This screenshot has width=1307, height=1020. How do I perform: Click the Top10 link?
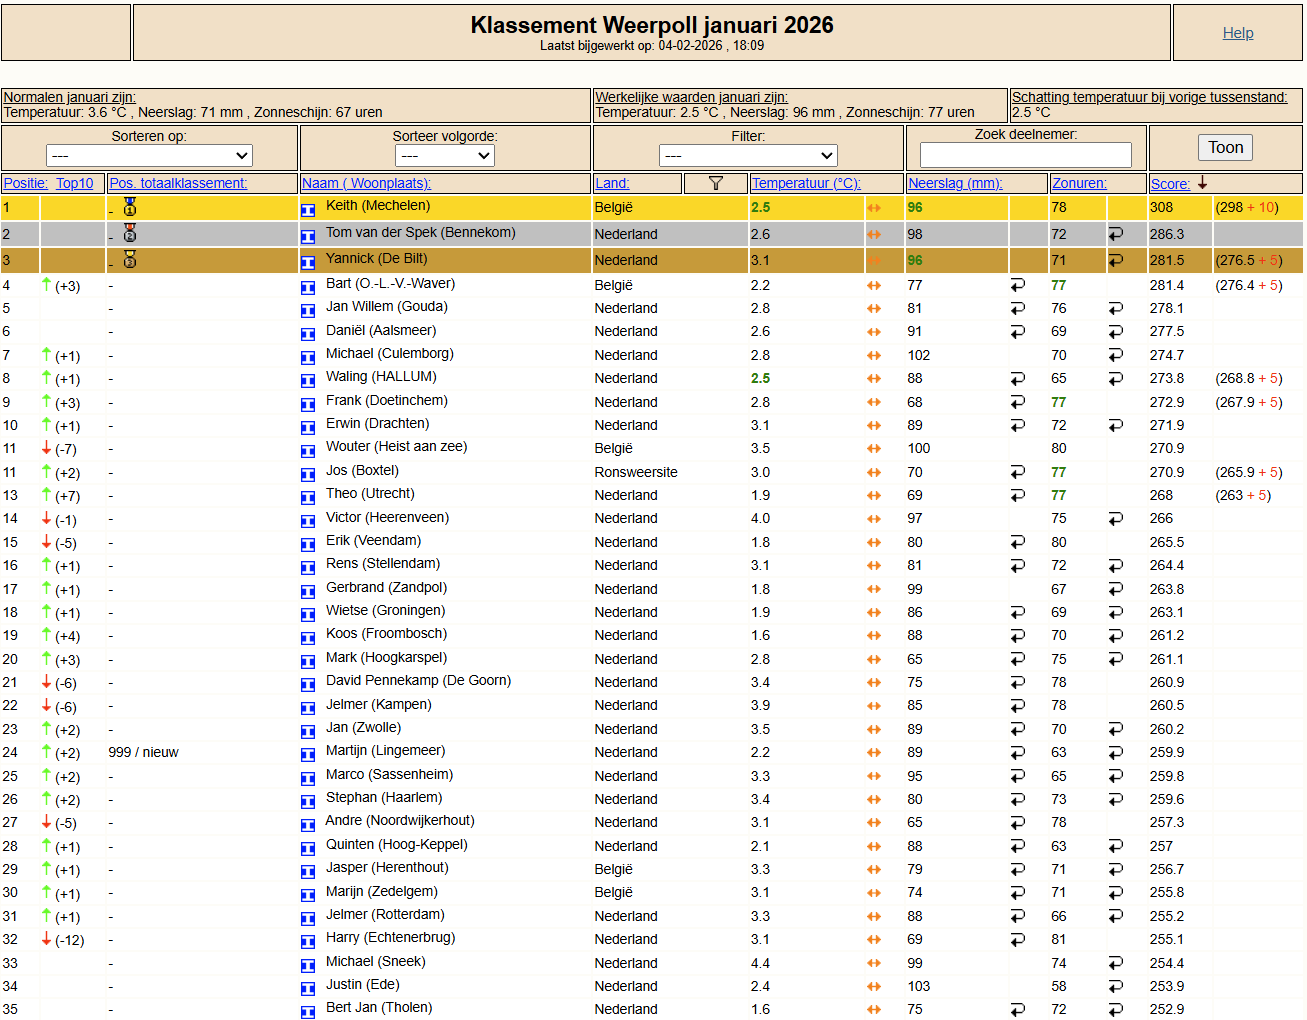point(75,183)
